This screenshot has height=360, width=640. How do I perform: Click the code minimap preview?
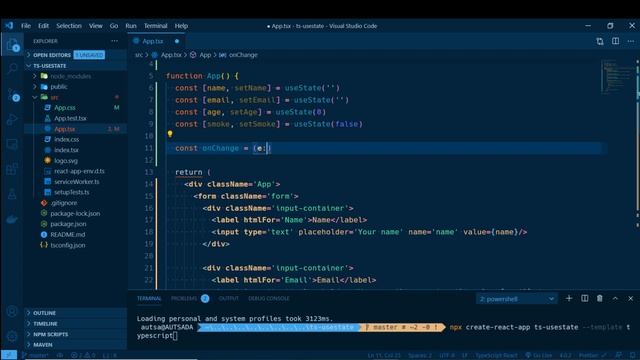618,77
